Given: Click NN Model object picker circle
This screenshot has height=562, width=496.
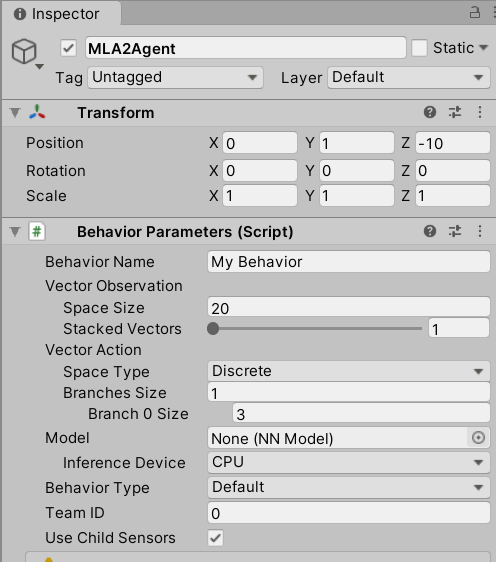Looking at the screenshot, I should [478, 438].
